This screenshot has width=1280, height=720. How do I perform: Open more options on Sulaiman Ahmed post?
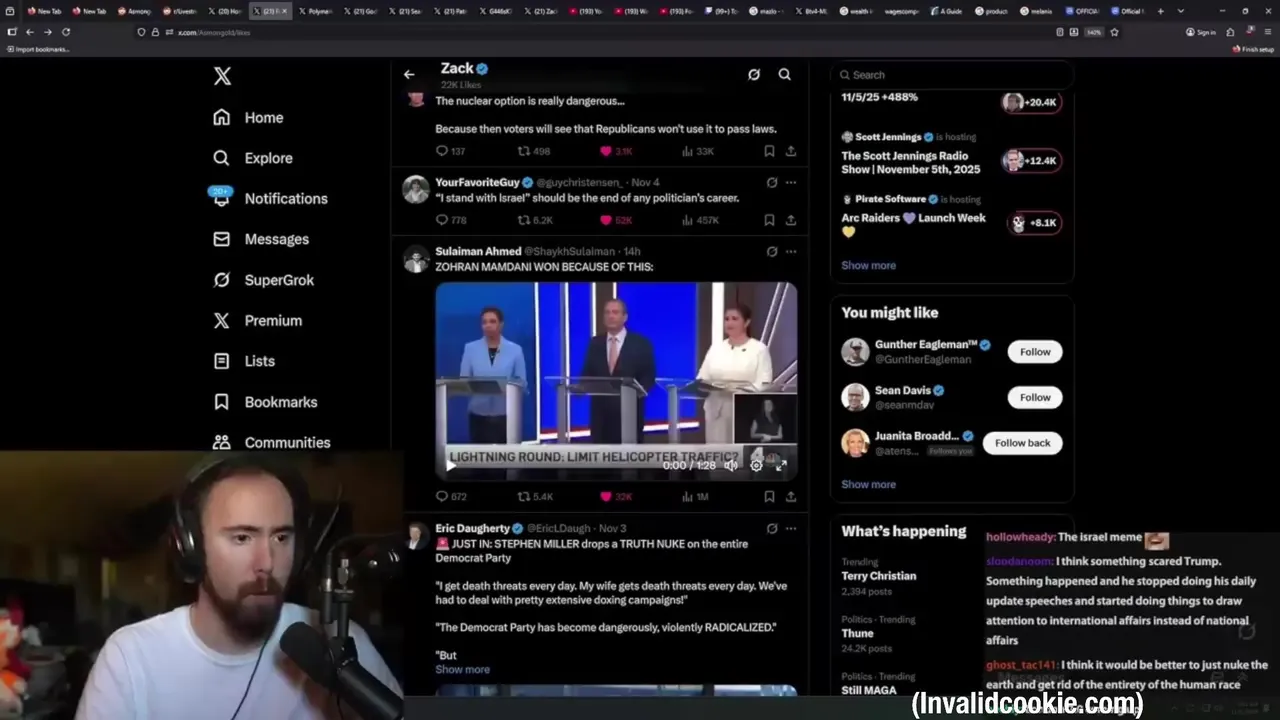point(791,252)
